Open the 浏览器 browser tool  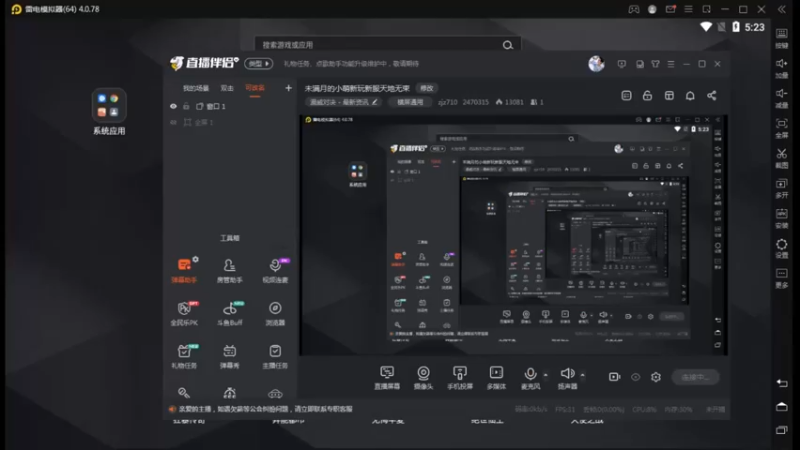click(x=275, y=313)
